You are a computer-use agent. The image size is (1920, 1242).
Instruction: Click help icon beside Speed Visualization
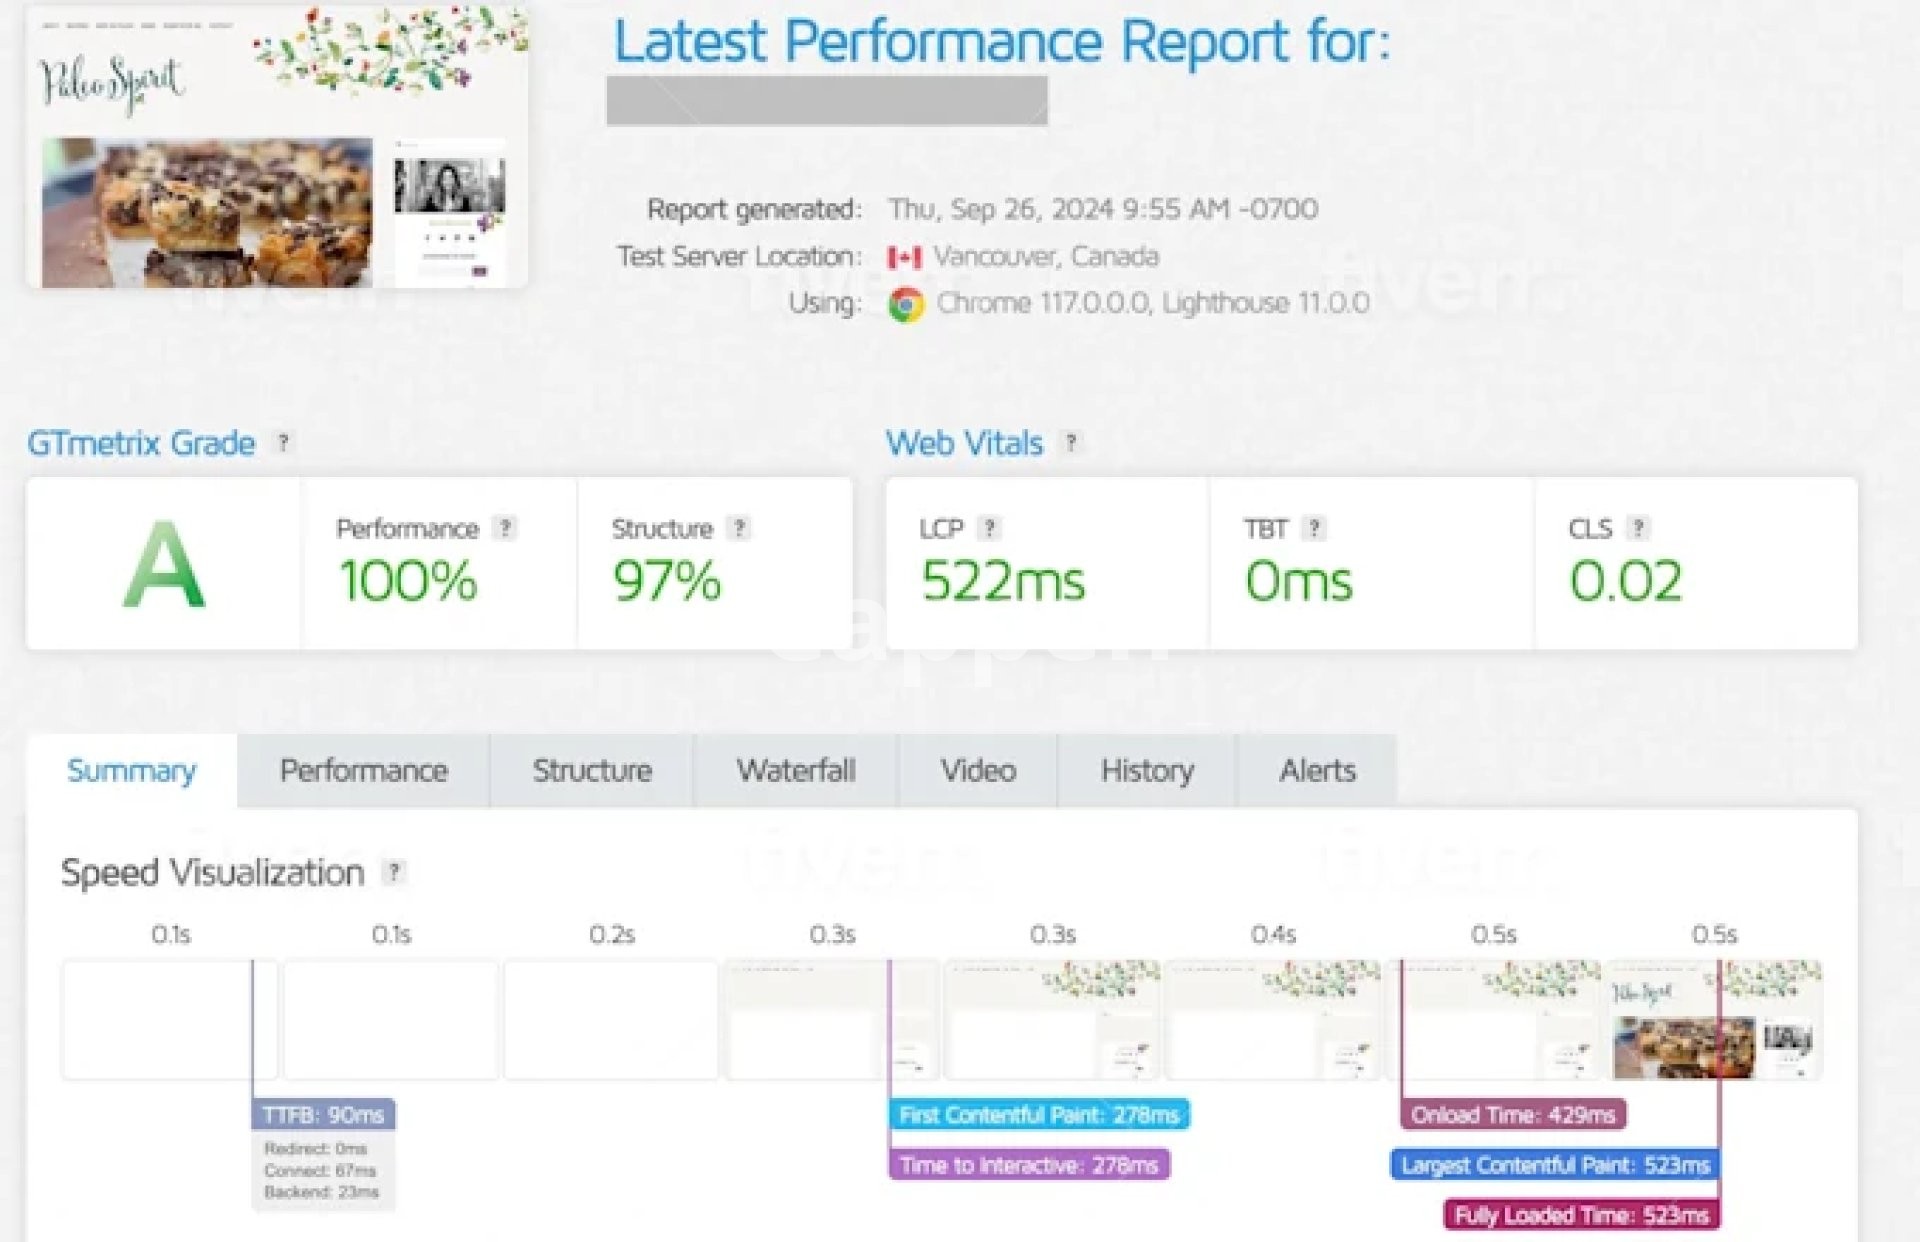coord(394,872)
